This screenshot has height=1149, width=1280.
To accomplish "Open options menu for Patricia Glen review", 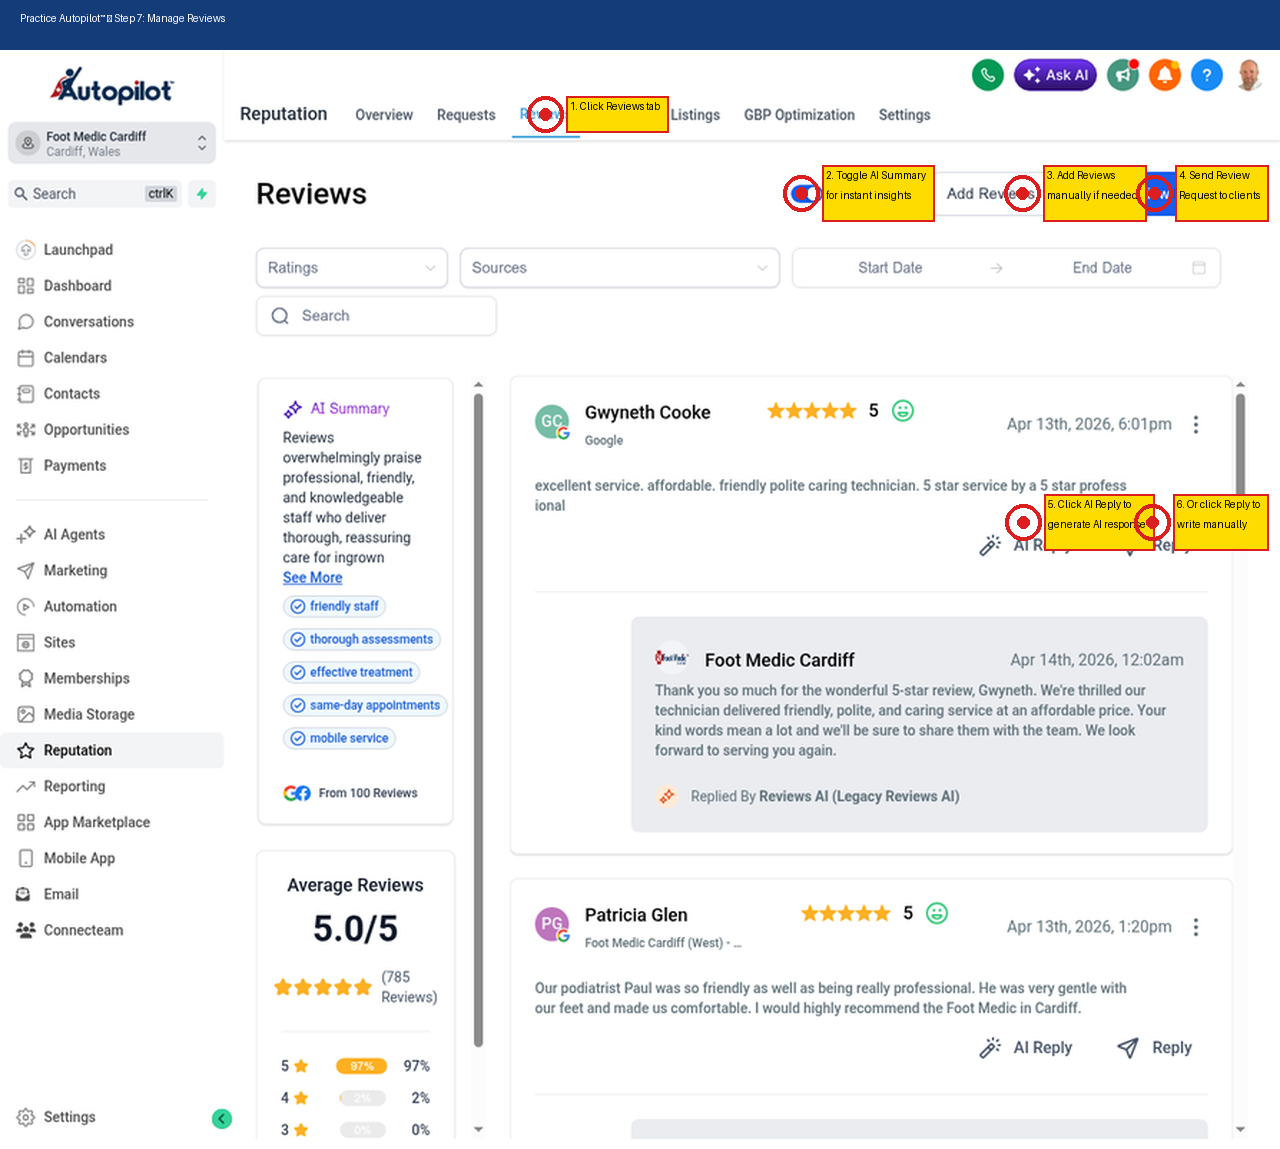I will 1195,927.
